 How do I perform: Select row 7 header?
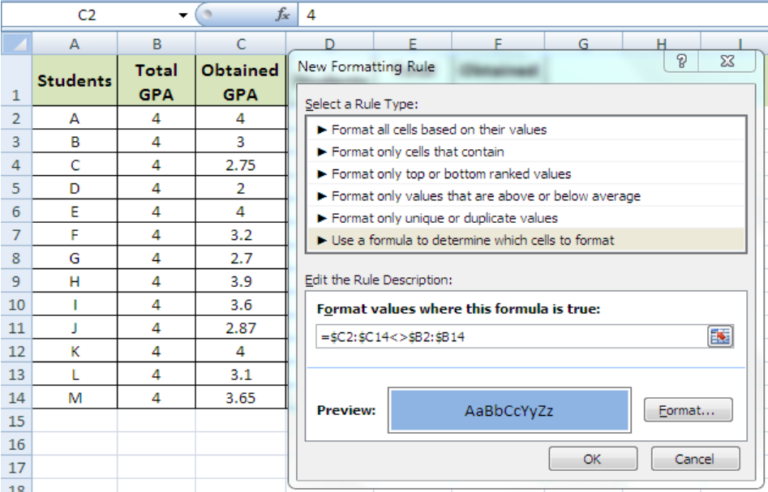16,236
